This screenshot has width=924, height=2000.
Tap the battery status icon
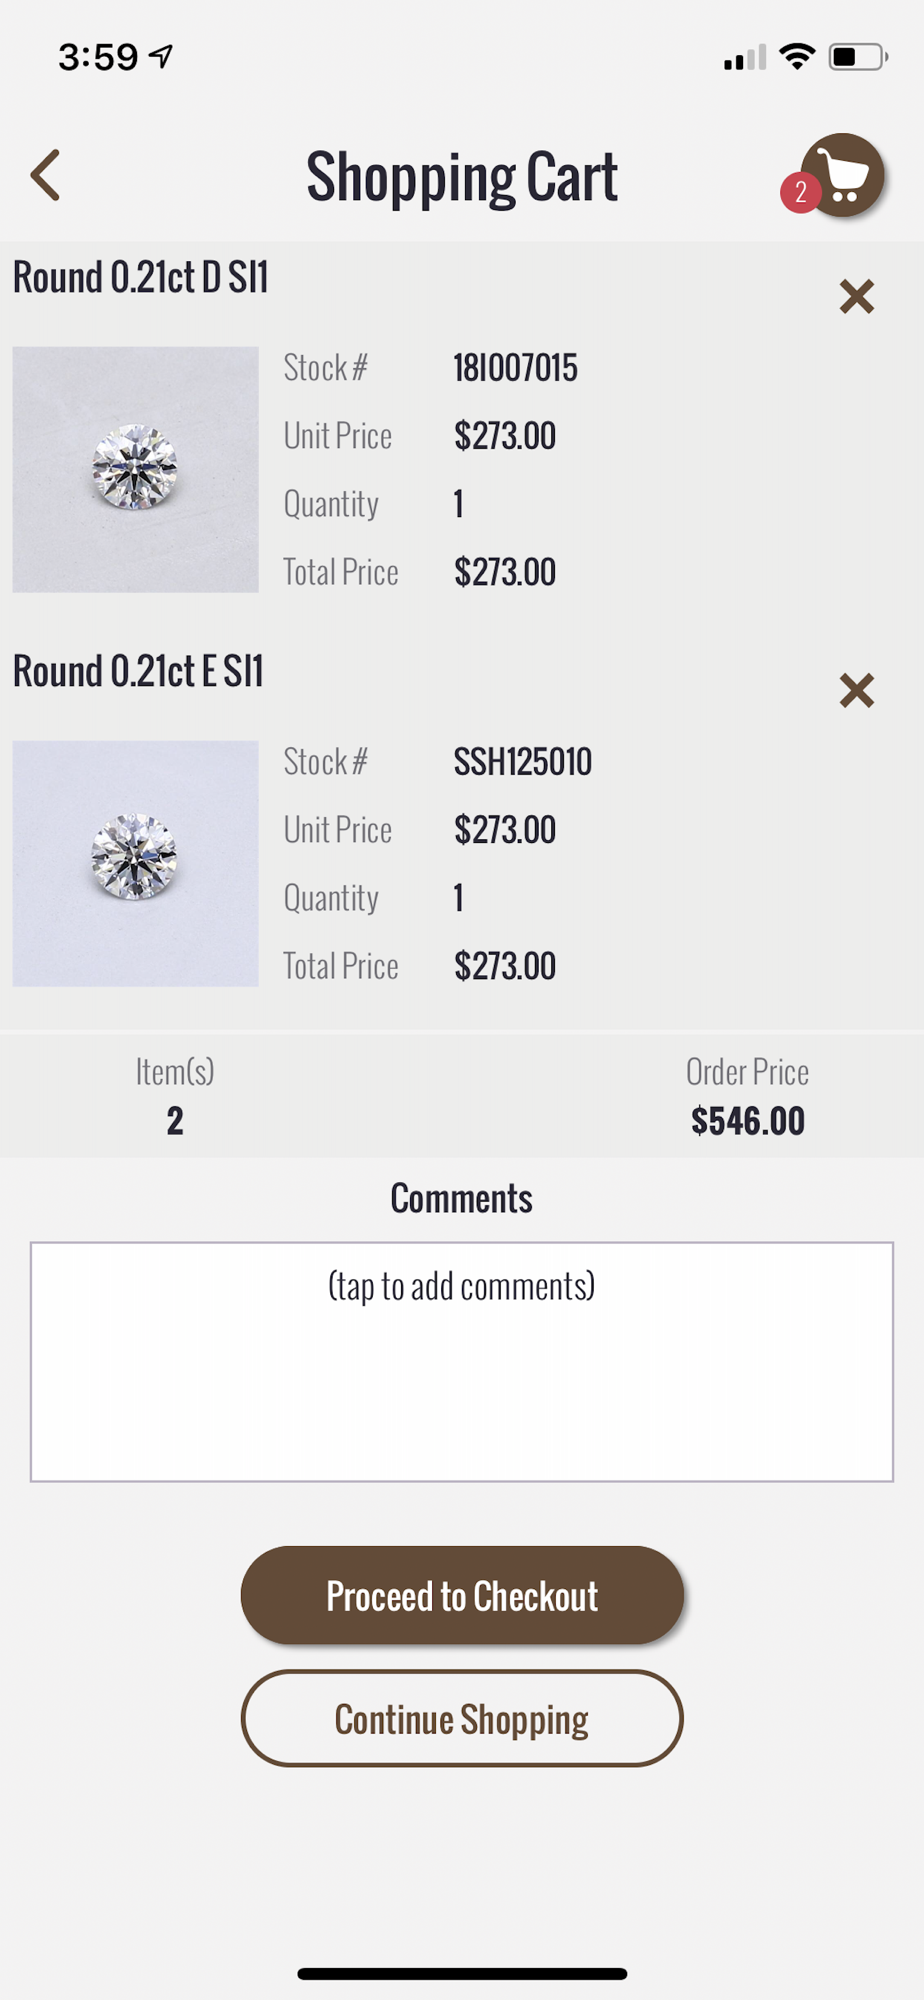point(859,57)
